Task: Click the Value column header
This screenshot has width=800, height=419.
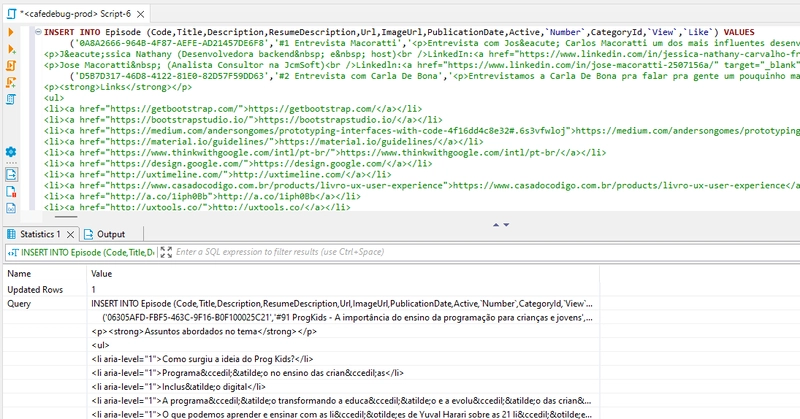Action: tap(101, 273)
